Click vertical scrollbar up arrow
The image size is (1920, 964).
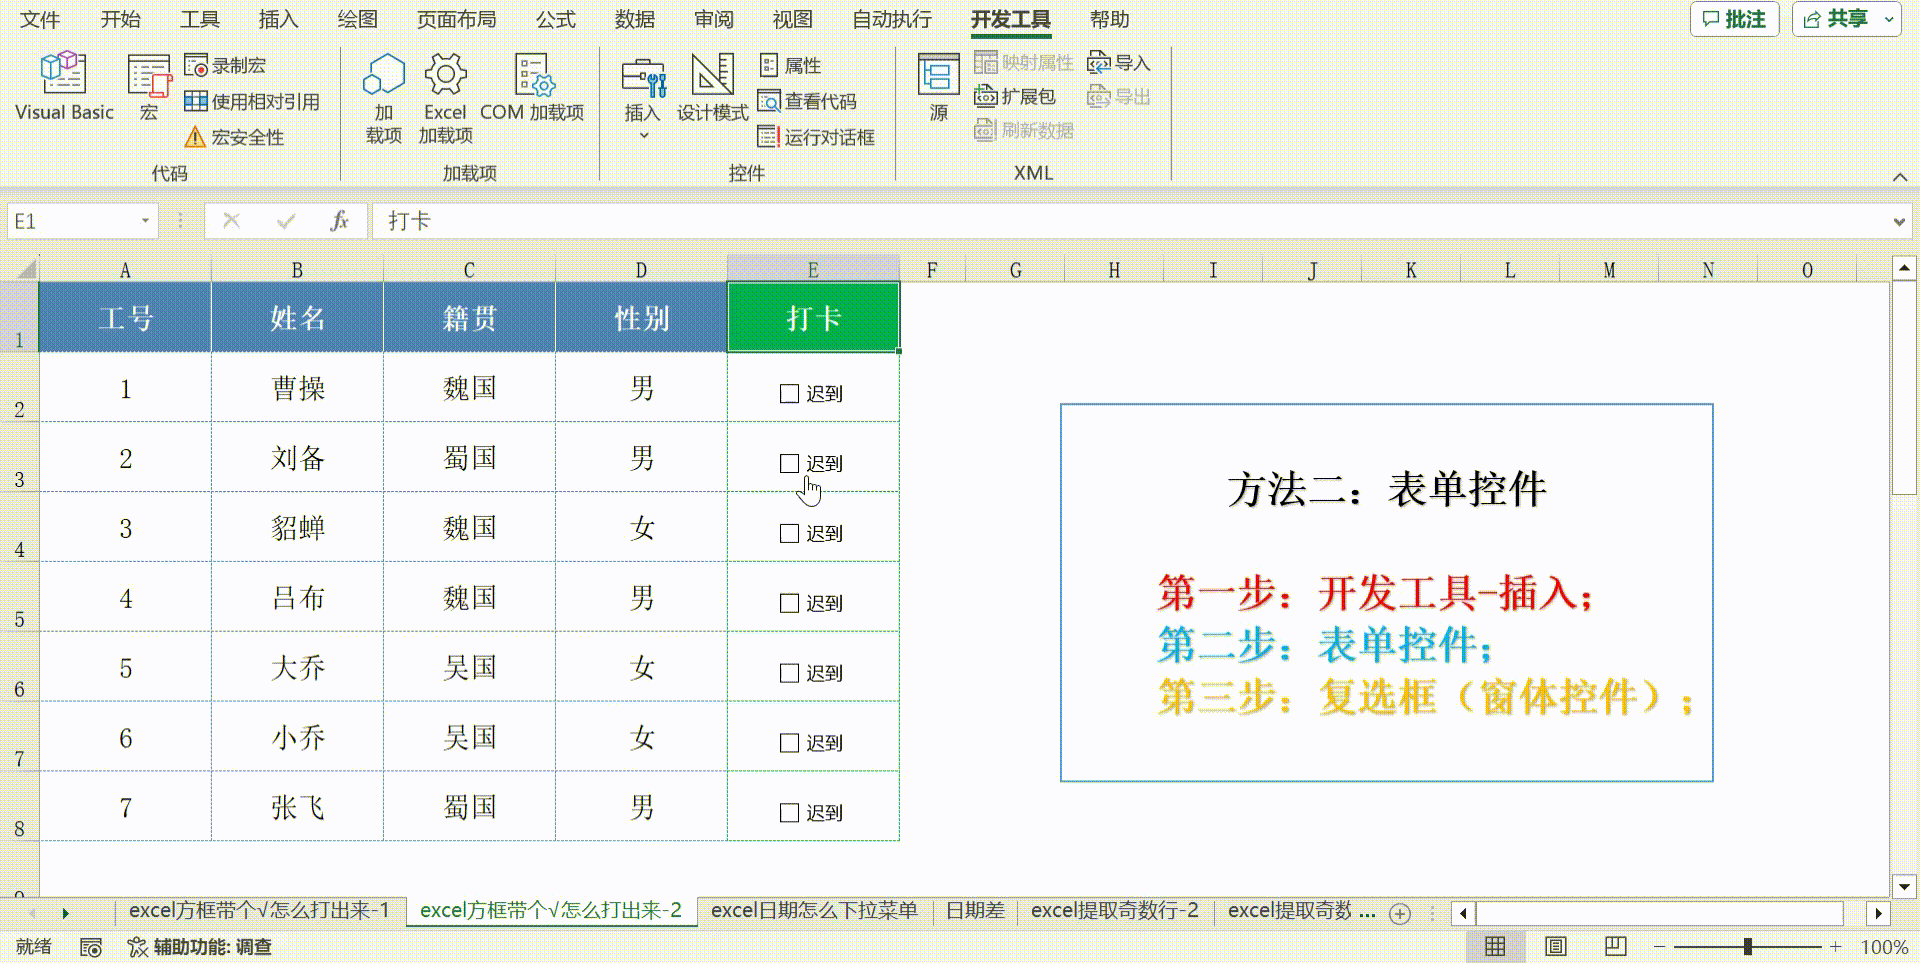coord(1904,268)
